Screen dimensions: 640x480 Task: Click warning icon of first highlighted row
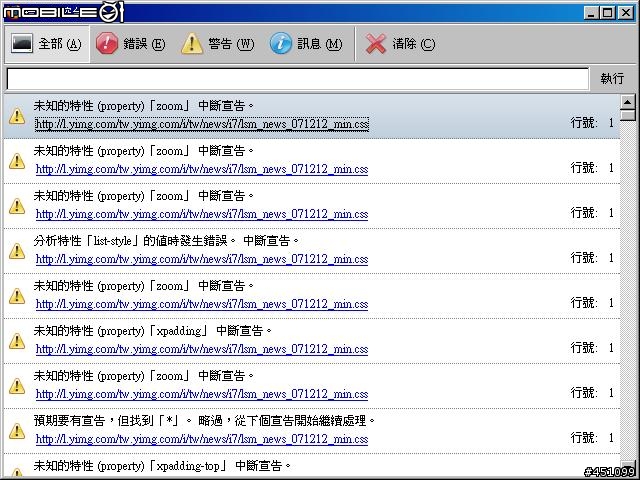coord(17,116)
